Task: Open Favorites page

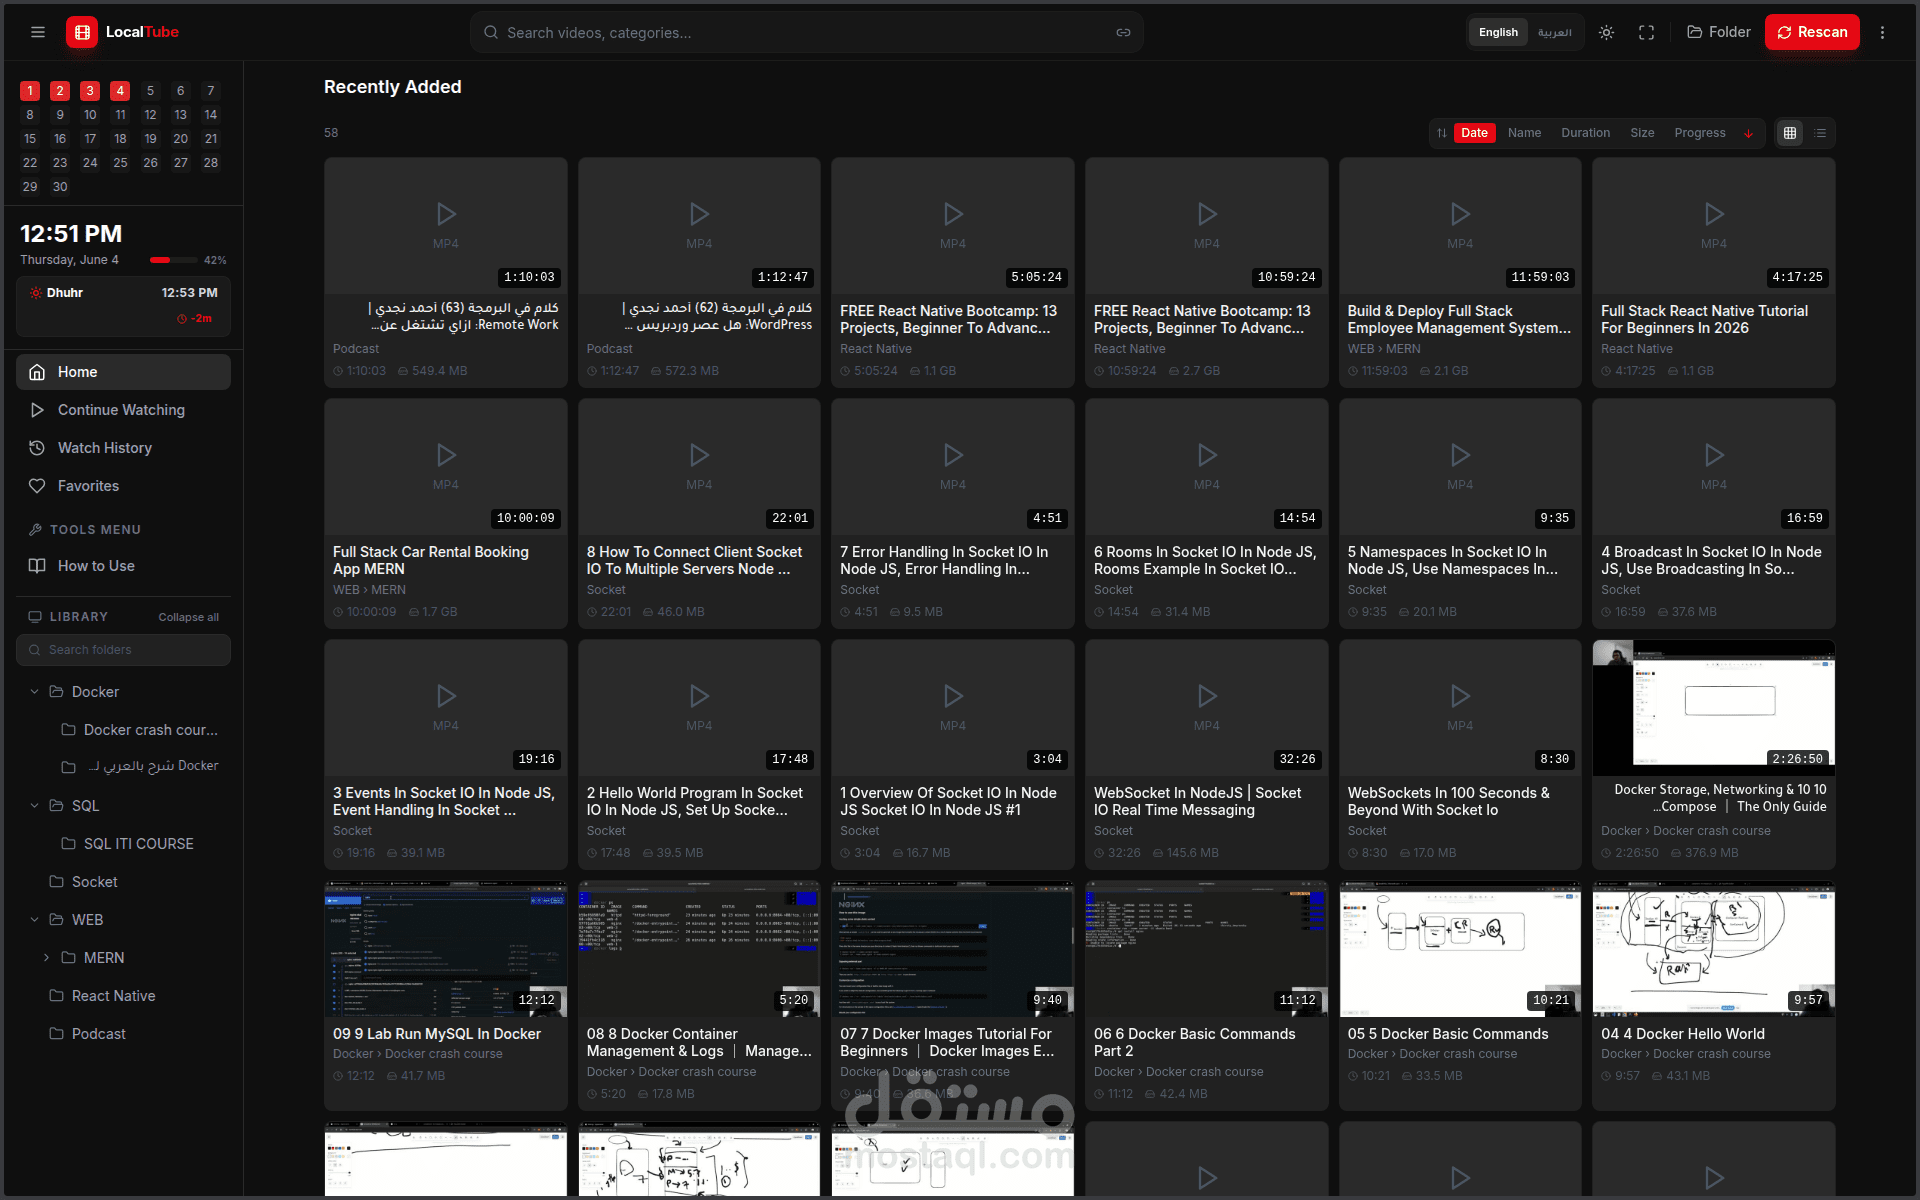Action: (123, 486)
